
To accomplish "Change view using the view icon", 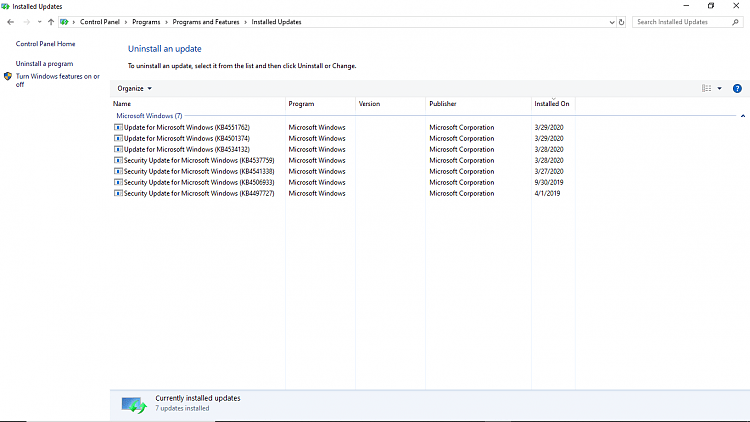I will click(x=706, y=89).
